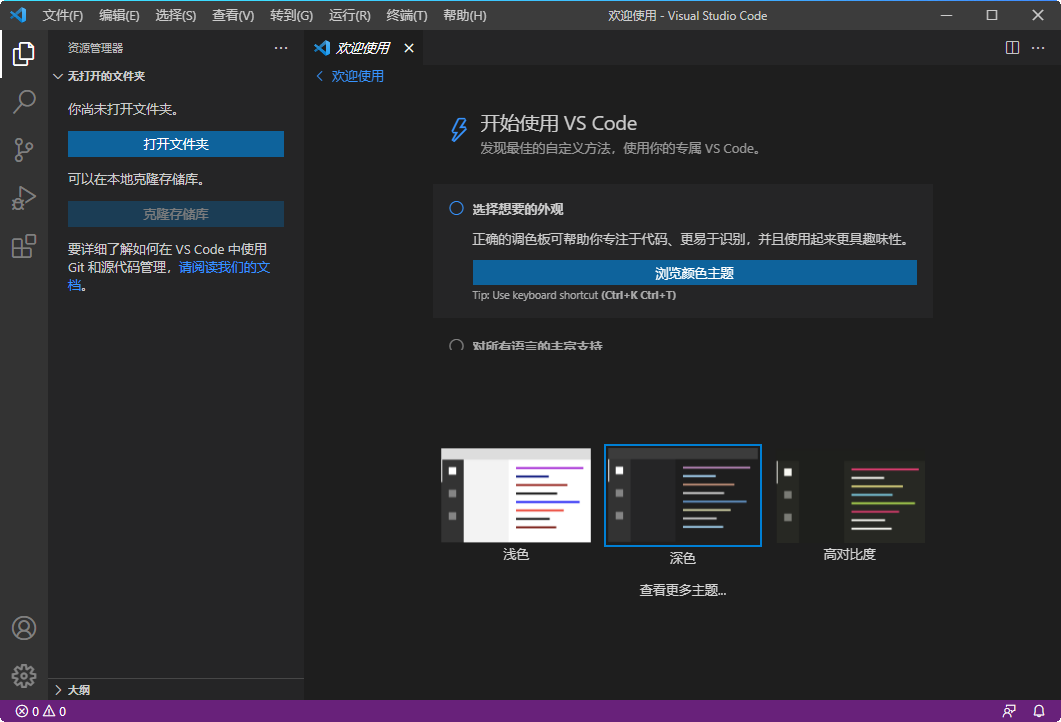Screen dimensions: 1061x722
Task: Show errors and warnings in status bar
Action: (x=41, y=711)
